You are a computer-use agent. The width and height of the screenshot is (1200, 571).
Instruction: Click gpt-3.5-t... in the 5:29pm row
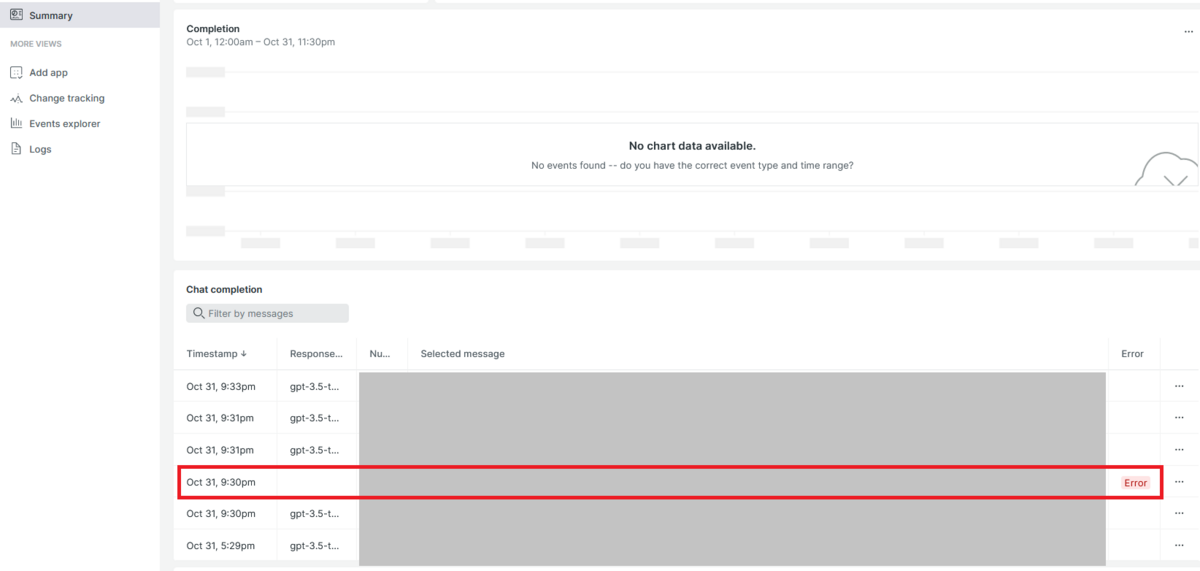(314, 545)
